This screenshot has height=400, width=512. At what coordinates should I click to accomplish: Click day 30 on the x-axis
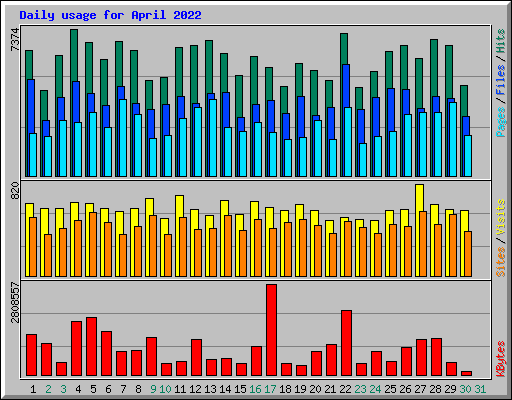465,389
